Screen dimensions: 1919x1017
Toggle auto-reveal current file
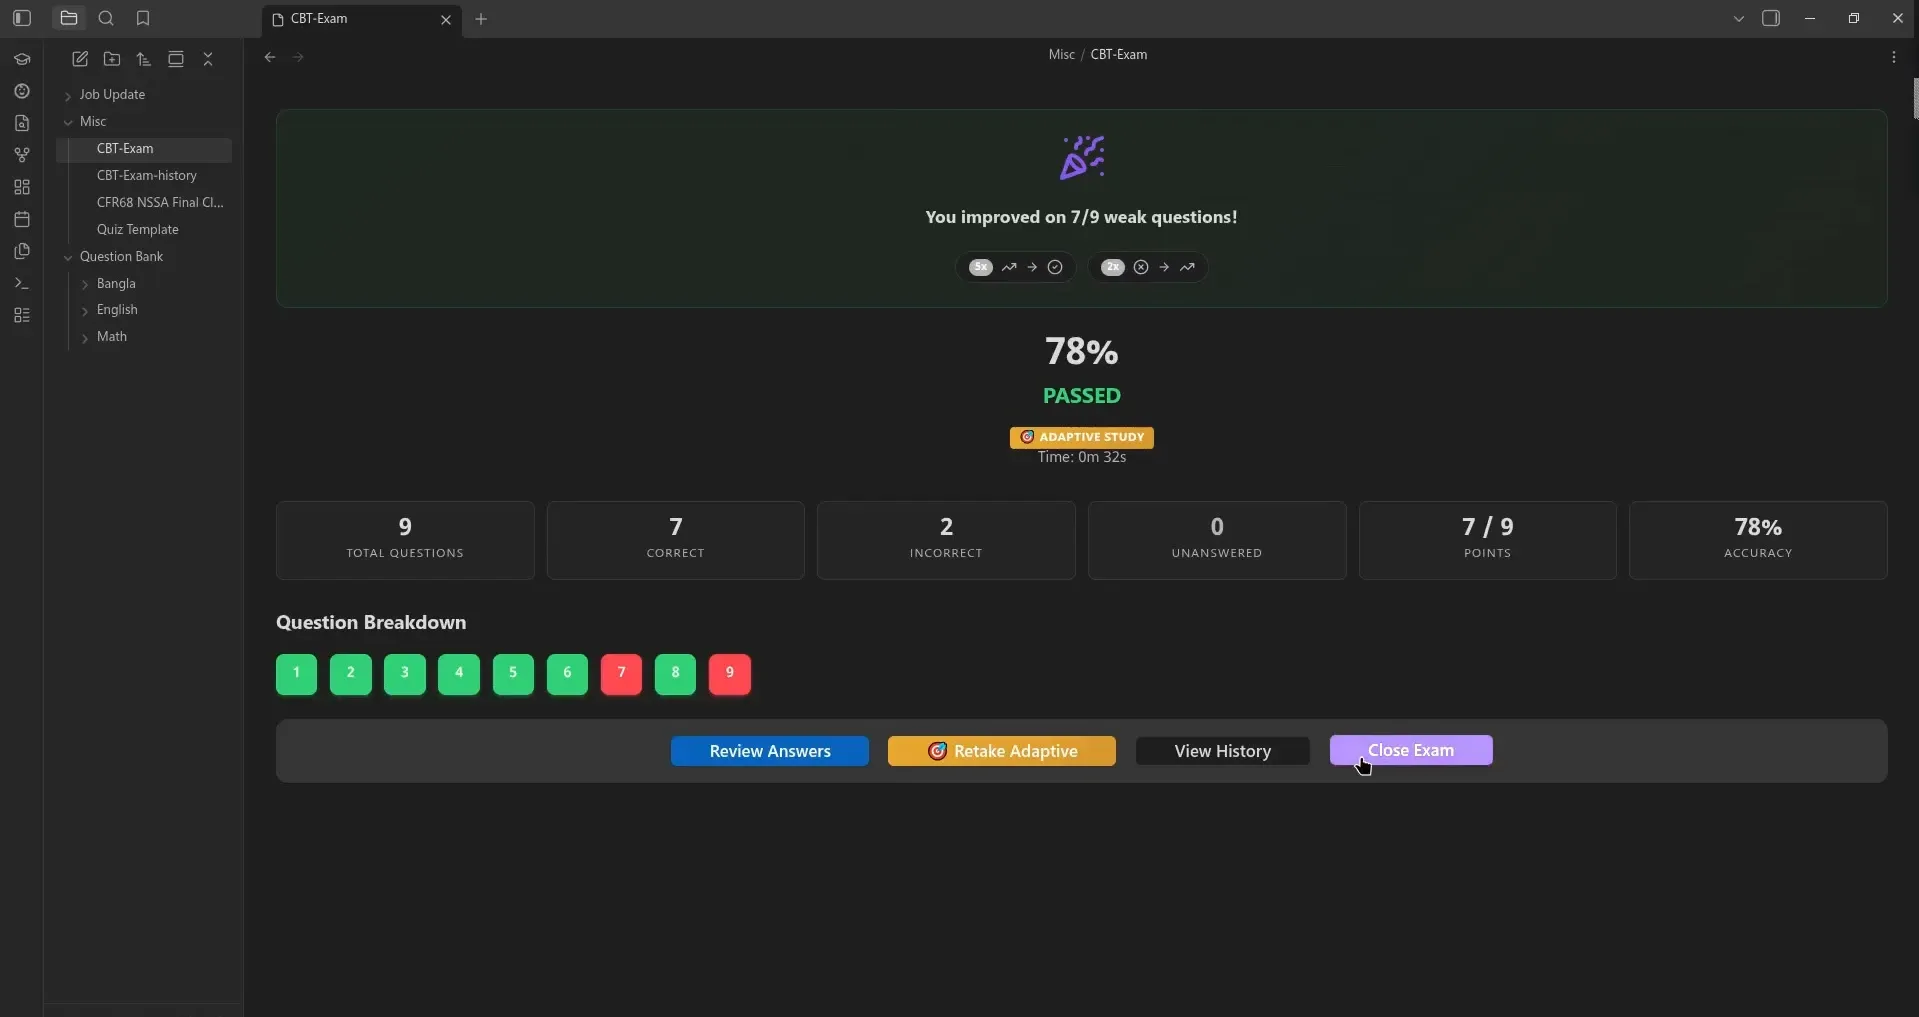pos(176,59)
